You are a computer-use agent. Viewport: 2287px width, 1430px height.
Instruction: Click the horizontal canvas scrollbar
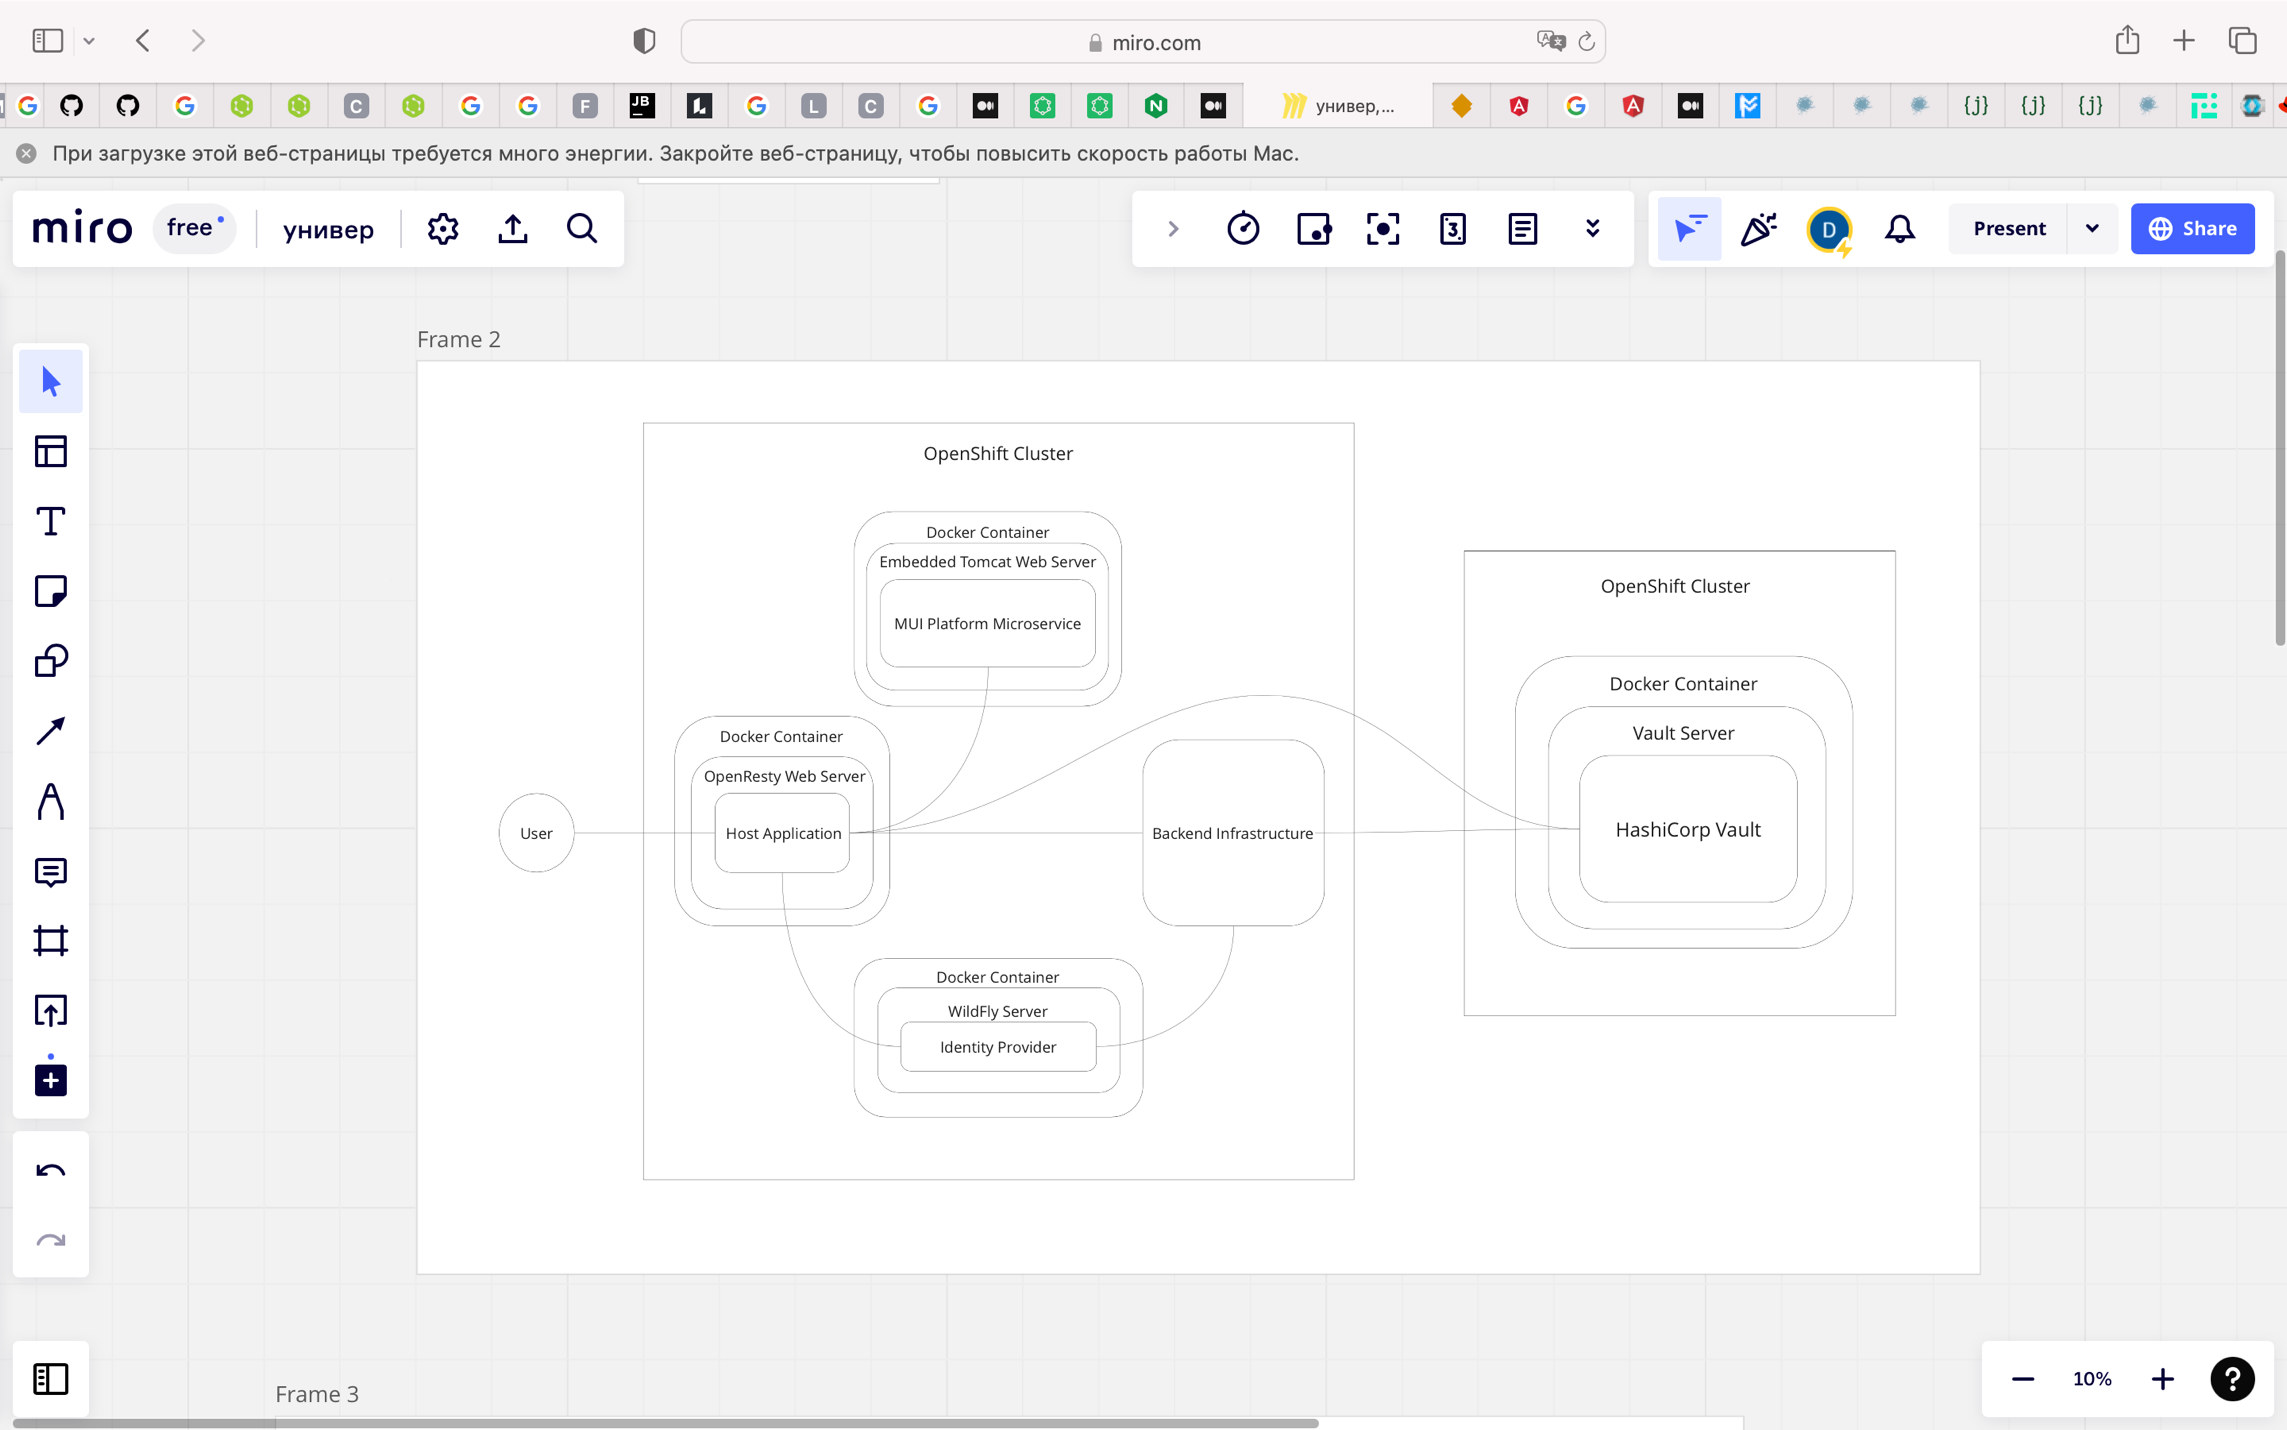pos(666,1422)
